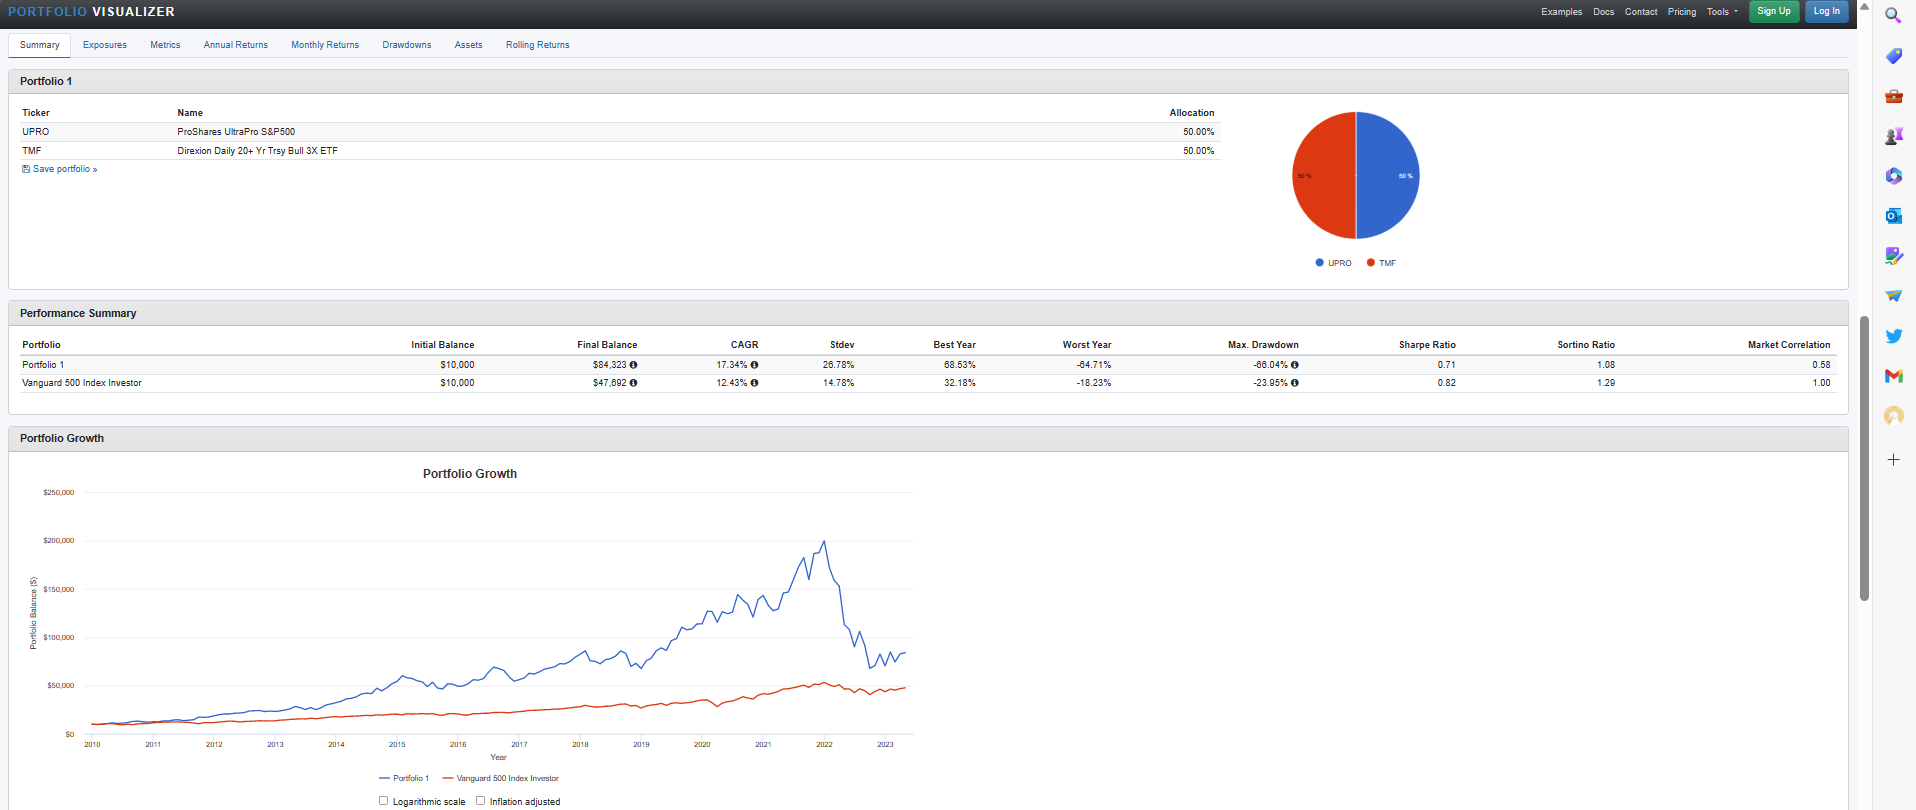Open the Rolling Returns tab
1916x810 pixels.
[x=537, y=45]
